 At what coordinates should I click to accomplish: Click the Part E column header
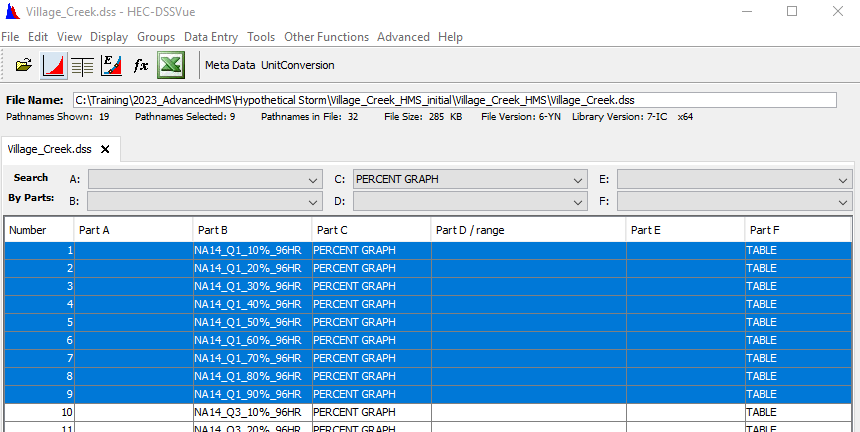tap(686, 230)
